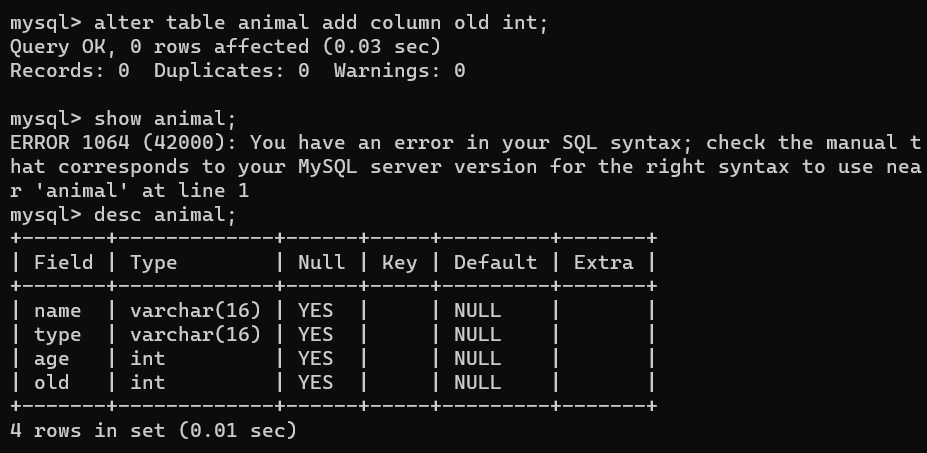Click the Field column header
The width and height of the screenshot is (927, 453).
tap(63, 263)
